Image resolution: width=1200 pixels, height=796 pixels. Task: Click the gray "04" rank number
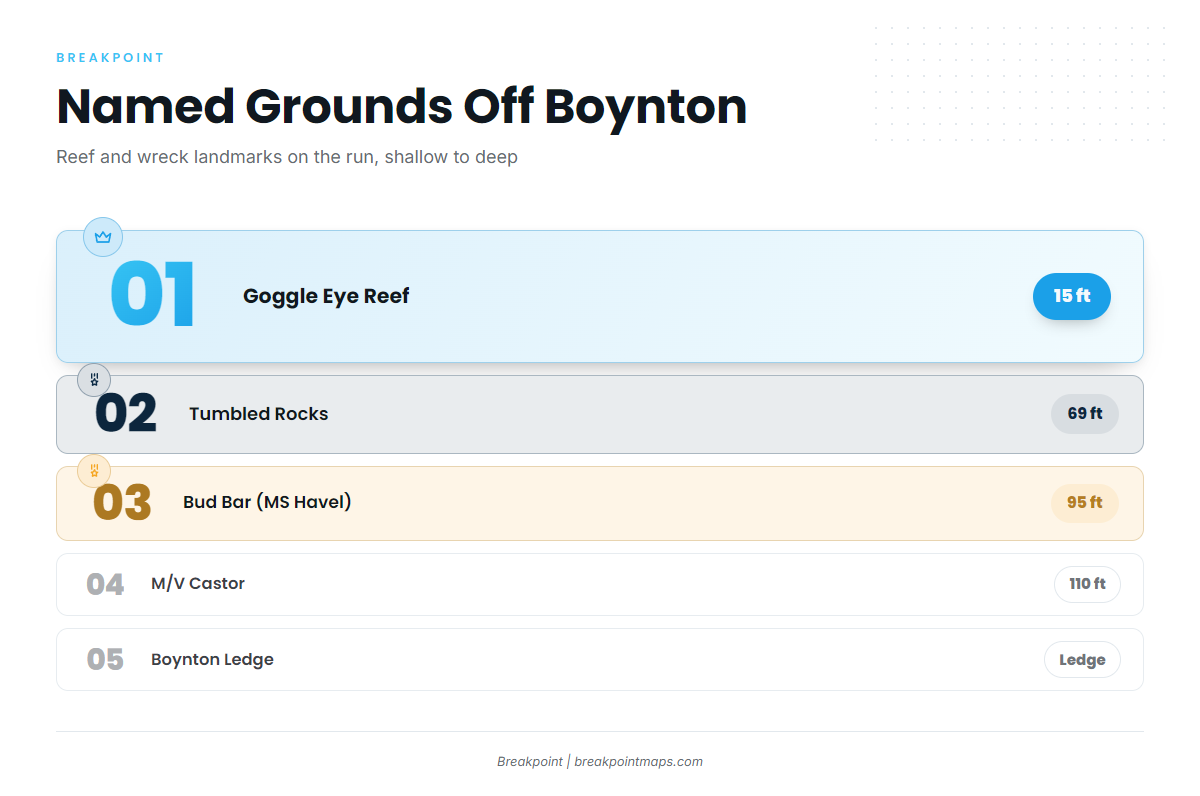pyautogui.click(x=105, y=584)
